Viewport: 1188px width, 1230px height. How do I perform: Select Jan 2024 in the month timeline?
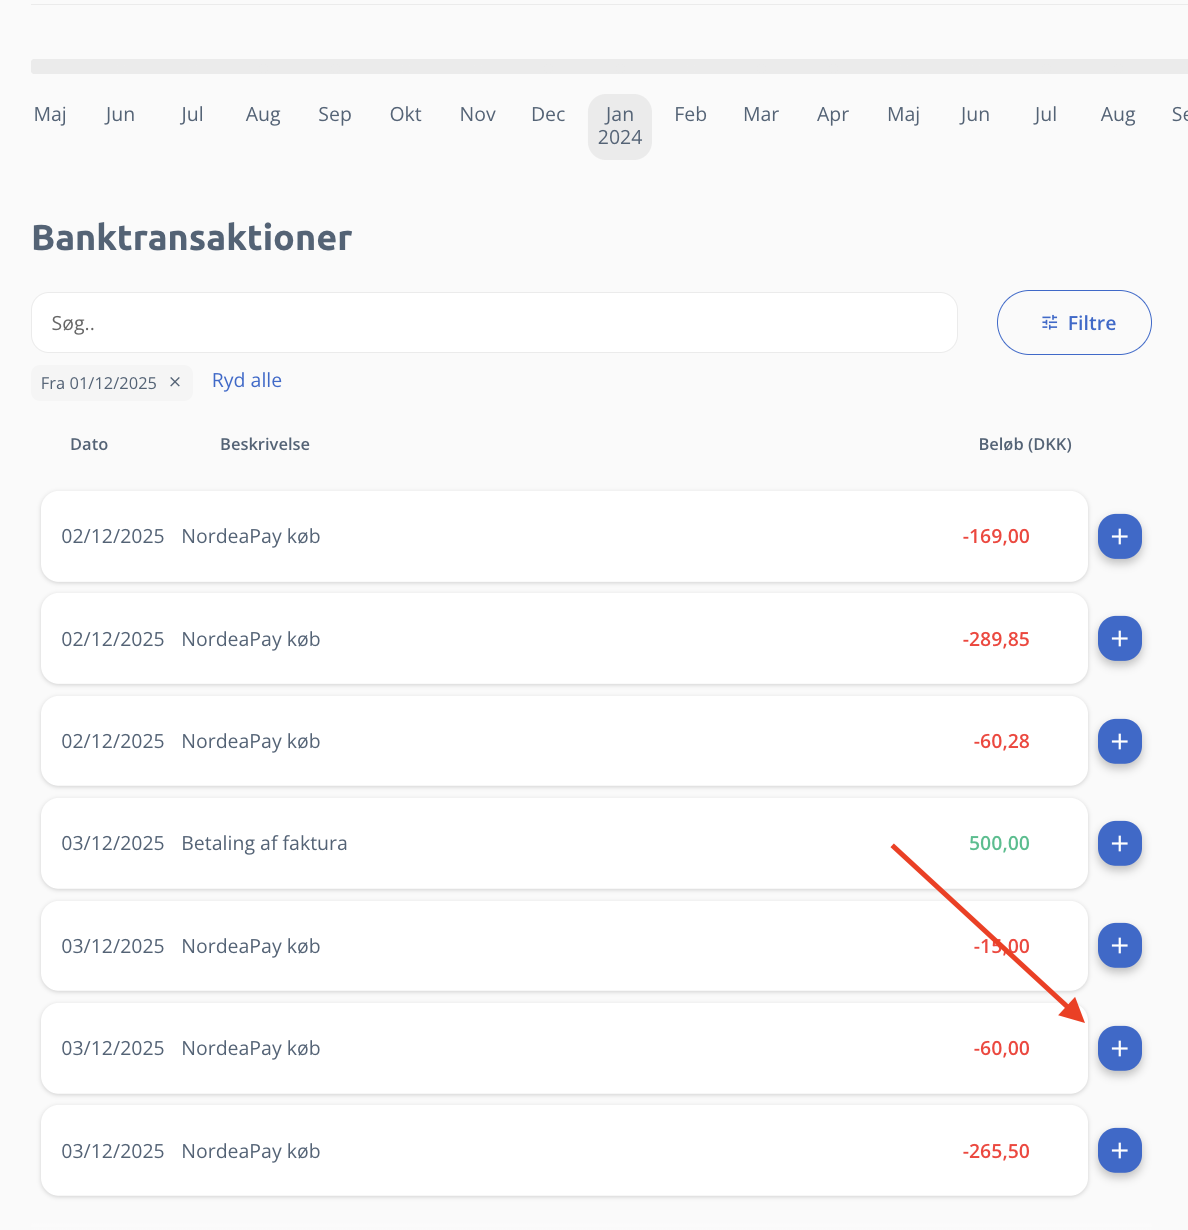coord(620,126)
